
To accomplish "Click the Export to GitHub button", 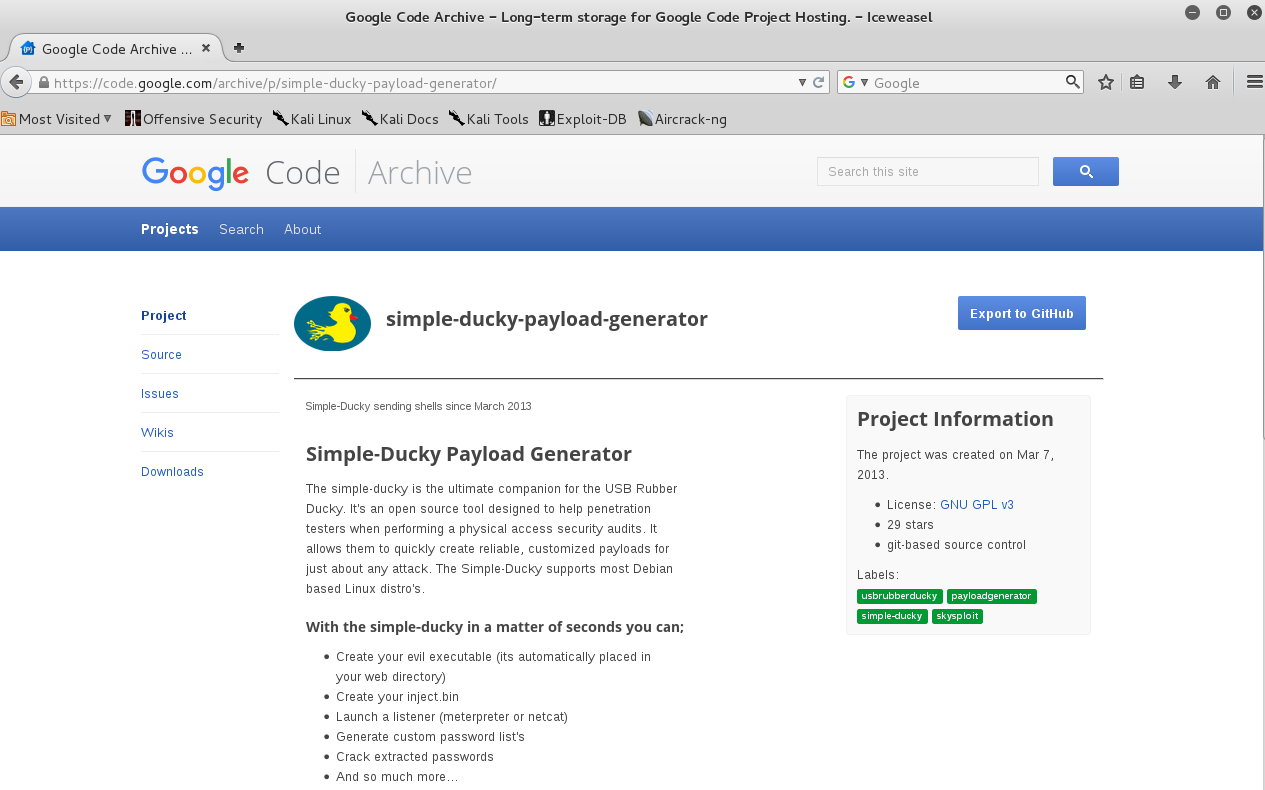I will 1021,313.
